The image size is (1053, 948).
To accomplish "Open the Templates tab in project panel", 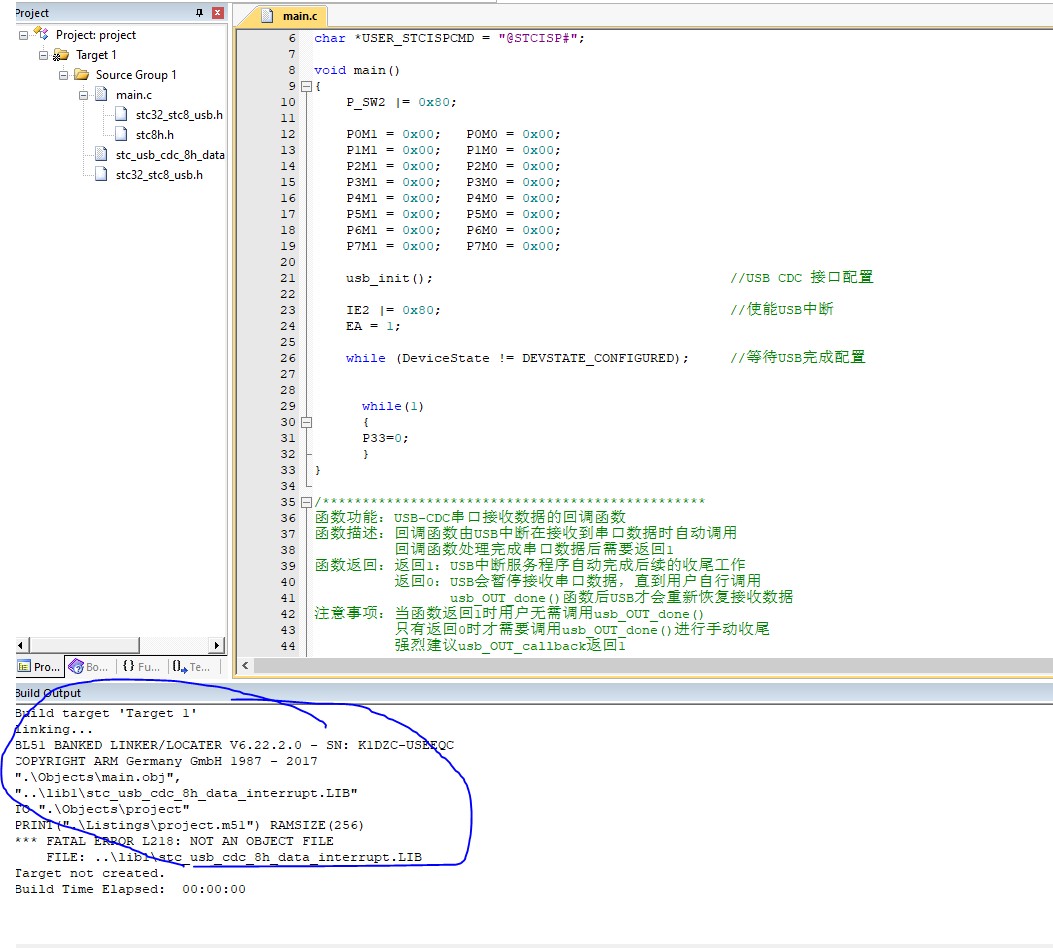I will [x=191, y=666].
